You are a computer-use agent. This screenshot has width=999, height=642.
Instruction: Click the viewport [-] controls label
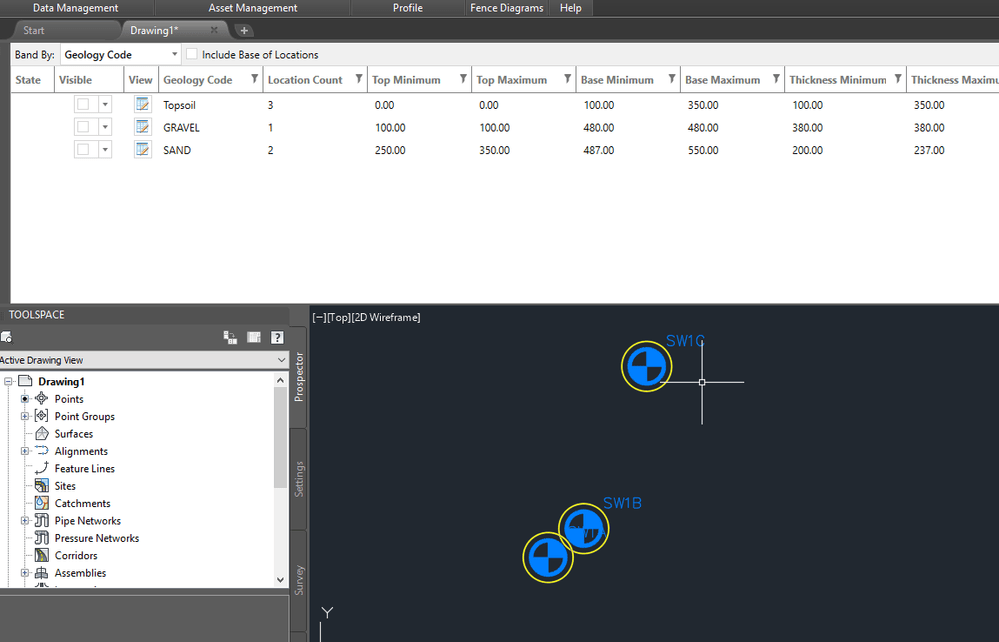tap(319, 317)
